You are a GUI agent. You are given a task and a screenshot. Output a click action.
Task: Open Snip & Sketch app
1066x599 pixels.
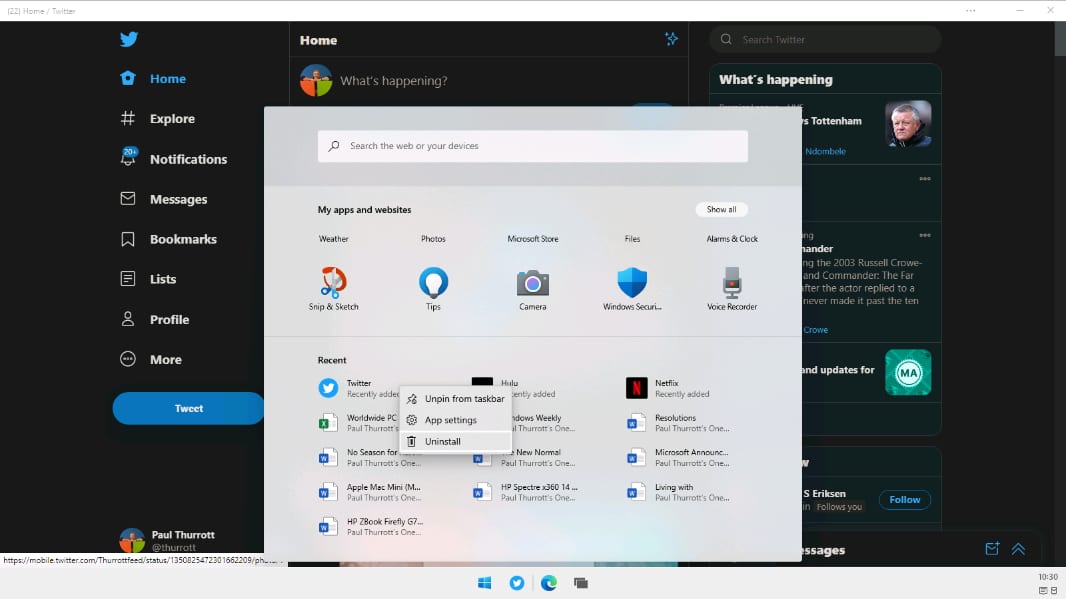pos(333,289)
